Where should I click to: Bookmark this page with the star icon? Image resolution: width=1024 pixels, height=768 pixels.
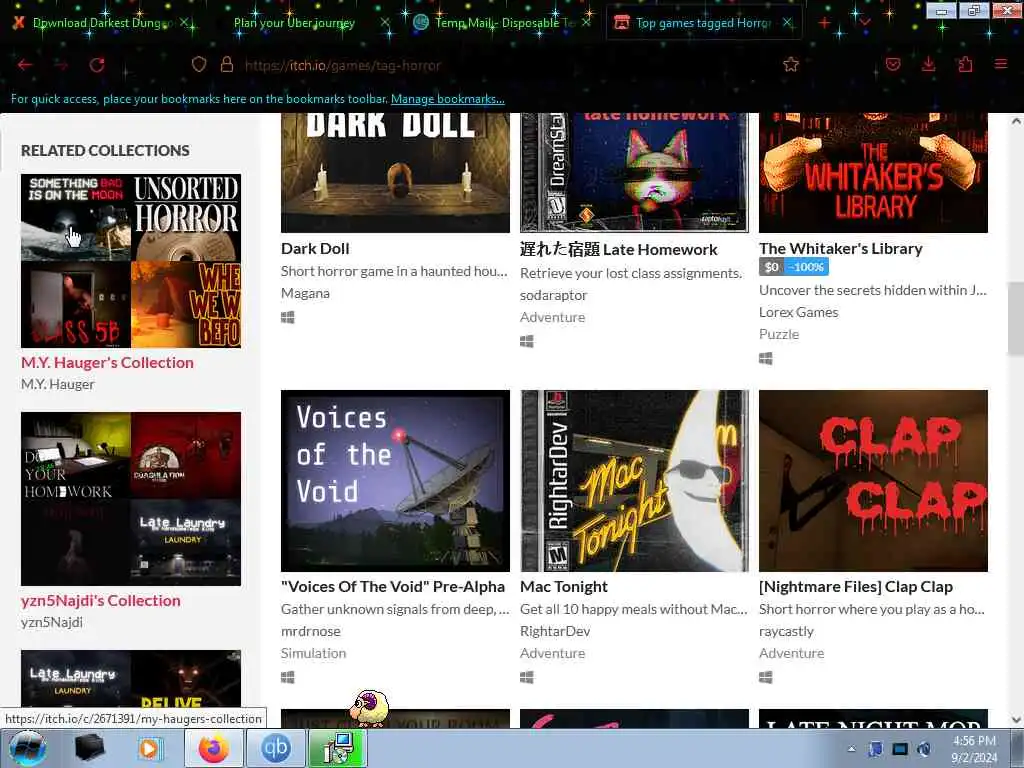pyautogui.click(x=791, y=64)
